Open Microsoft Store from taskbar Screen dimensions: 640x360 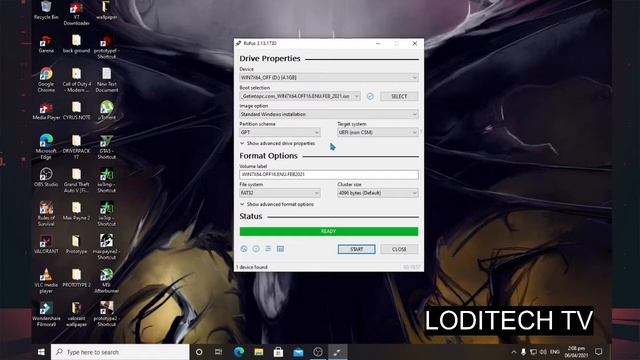[278, 352]
